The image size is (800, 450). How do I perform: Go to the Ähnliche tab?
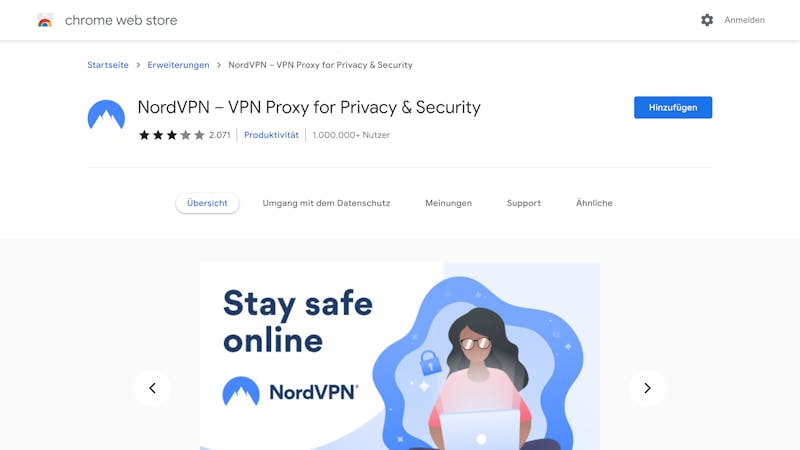coord(594,203)
